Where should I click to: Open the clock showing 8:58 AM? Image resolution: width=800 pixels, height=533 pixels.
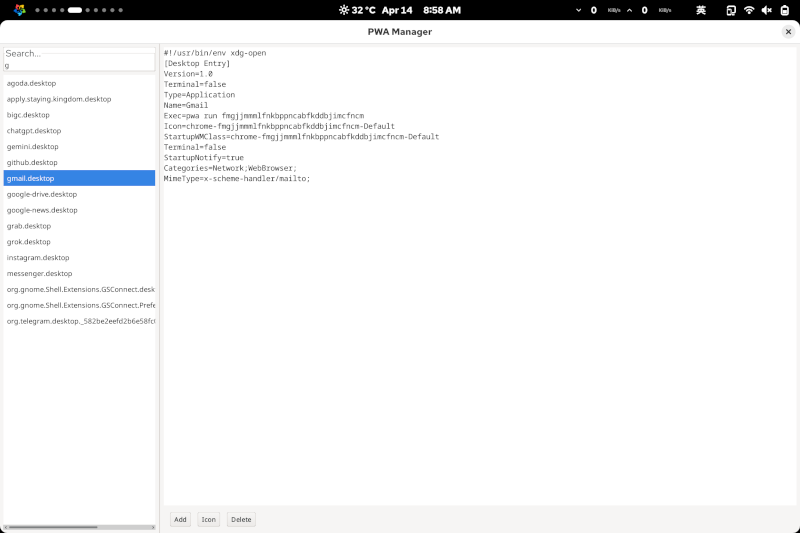[x=442, y=10]
